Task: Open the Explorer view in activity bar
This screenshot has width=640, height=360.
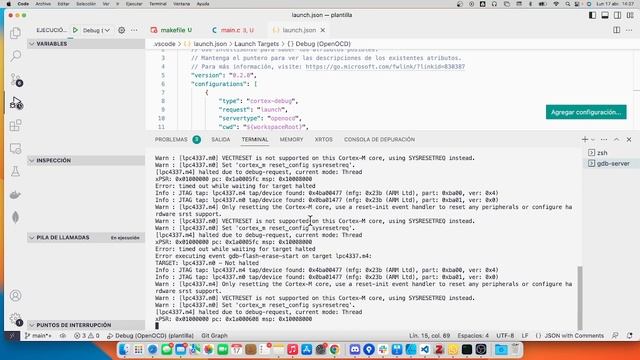Action: [16, 33]
